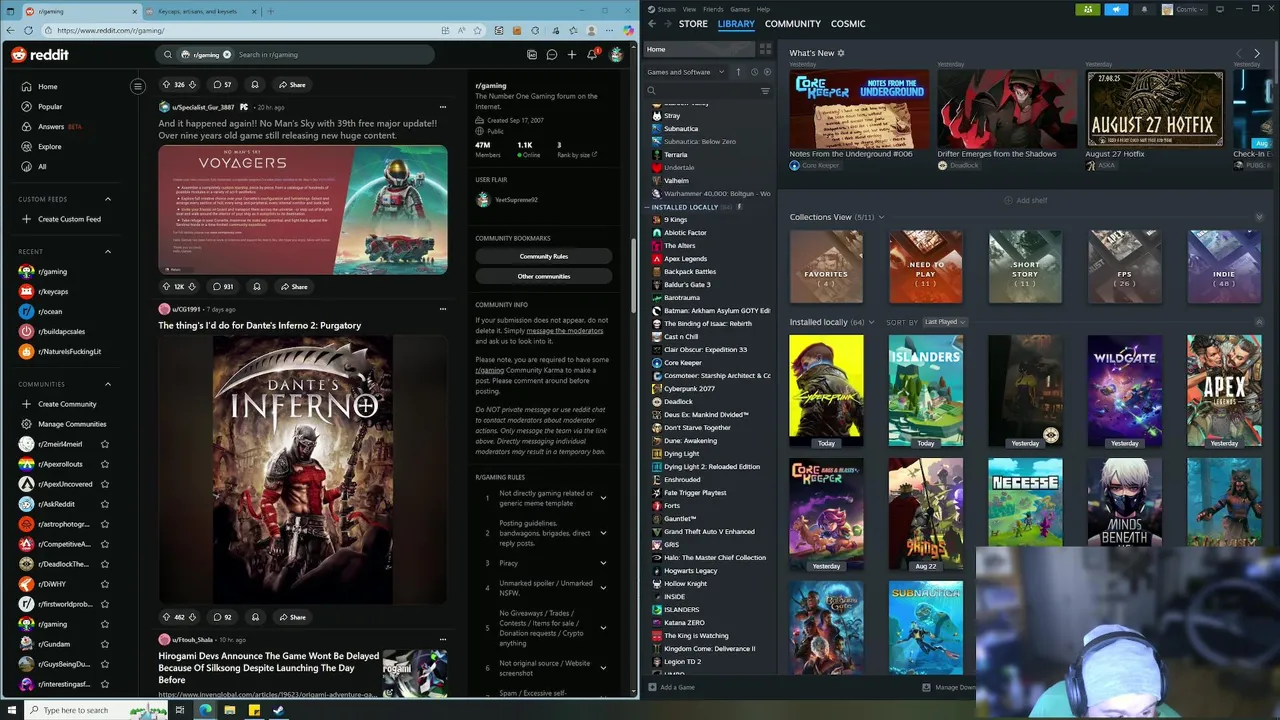Open Community Rules button
1280x720 pixels.
pos(544,256)
